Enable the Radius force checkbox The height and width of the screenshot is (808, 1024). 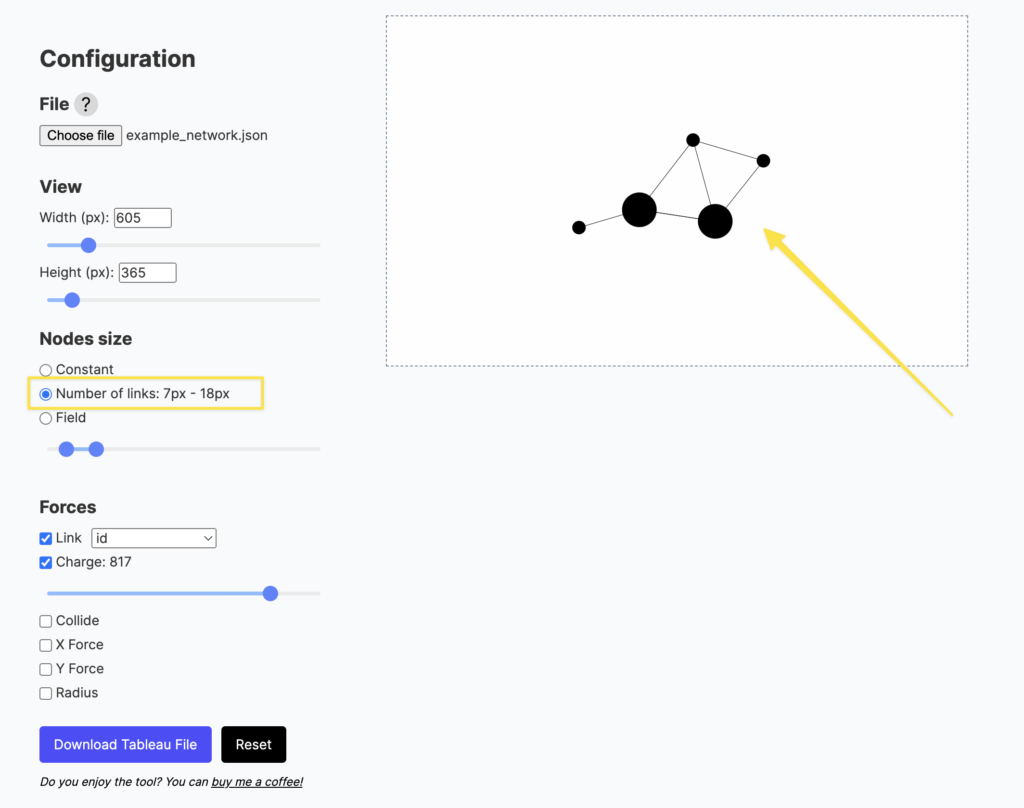point(46,693)
